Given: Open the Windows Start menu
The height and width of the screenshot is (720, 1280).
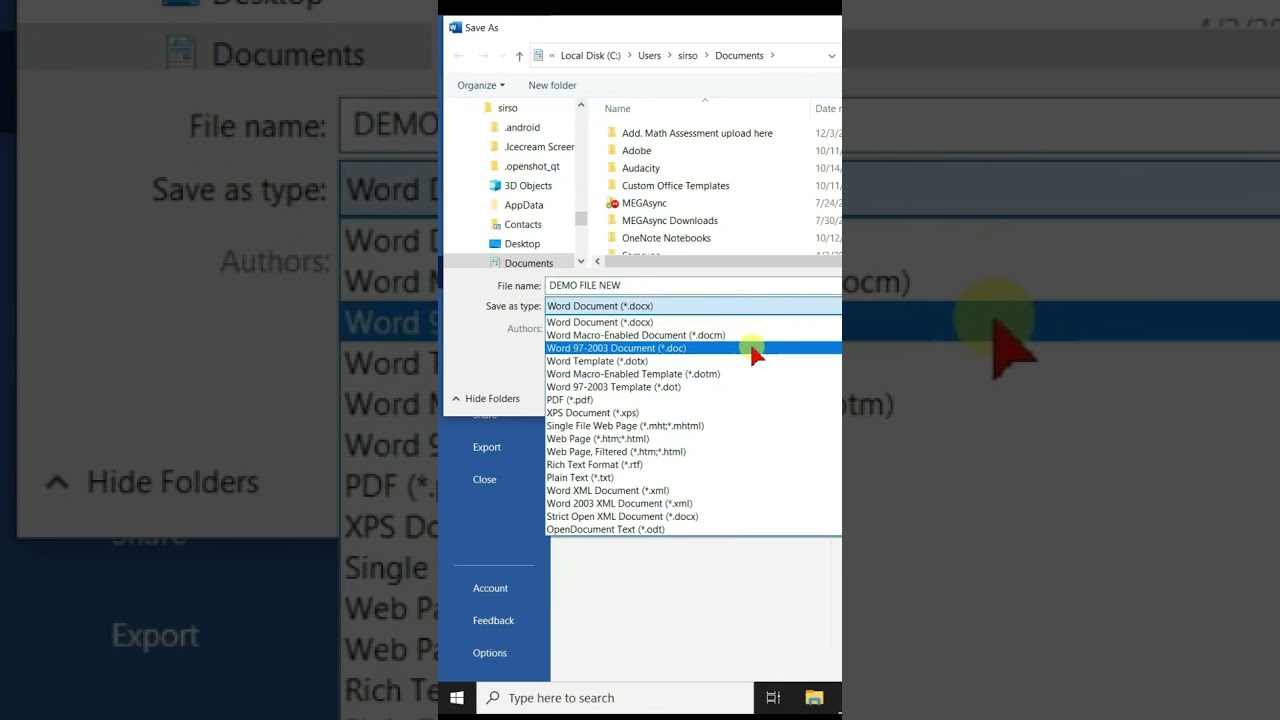Looking at the screenshot, I should click(x=457, y=698).
